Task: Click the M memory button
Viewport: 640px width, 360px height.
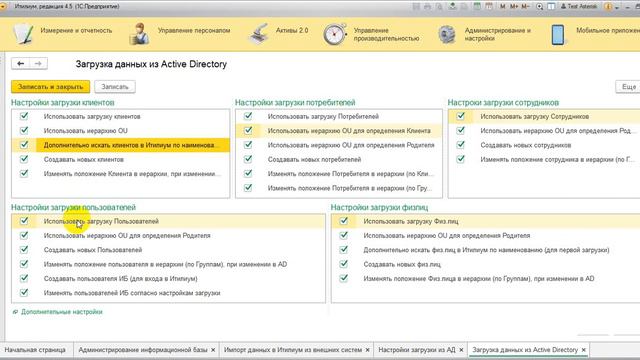Action: (502, 7)
